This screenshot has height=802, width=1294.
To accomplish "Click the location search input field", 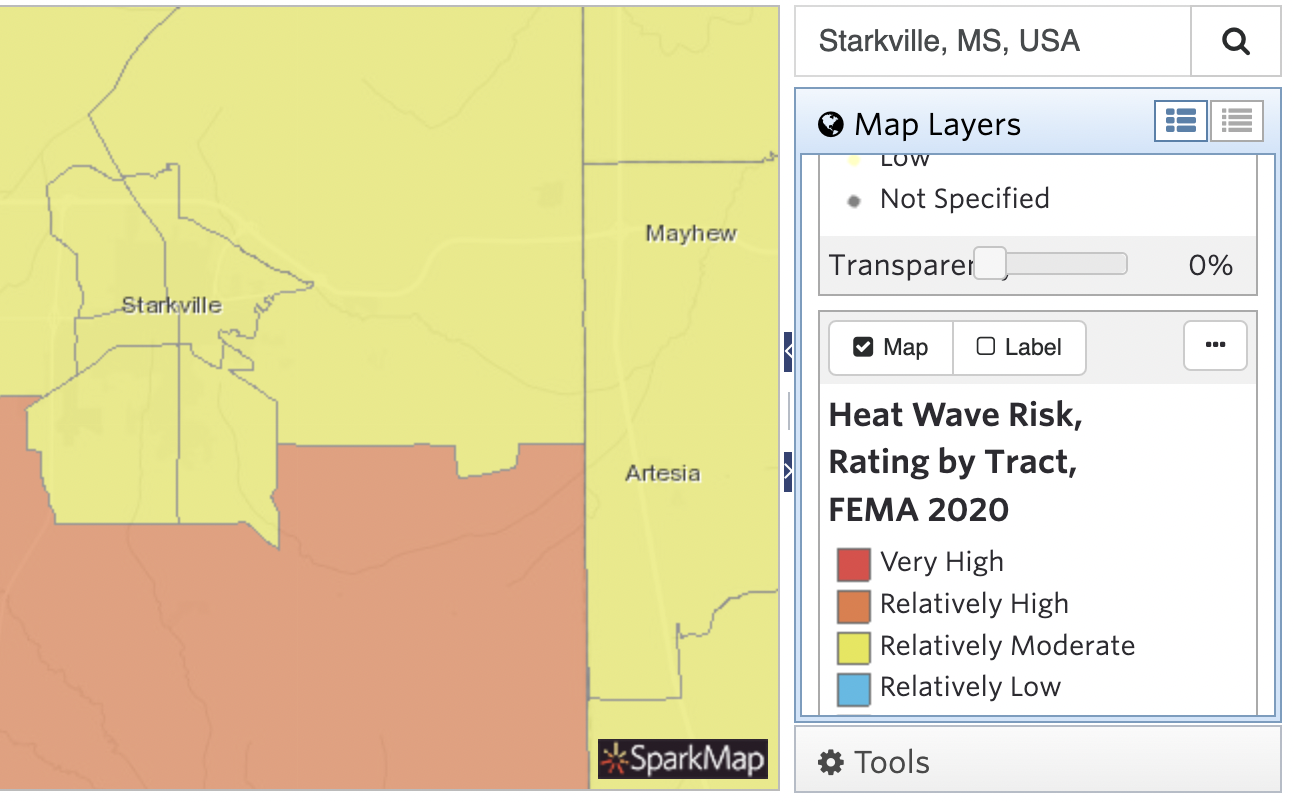I will coord(992,42).
